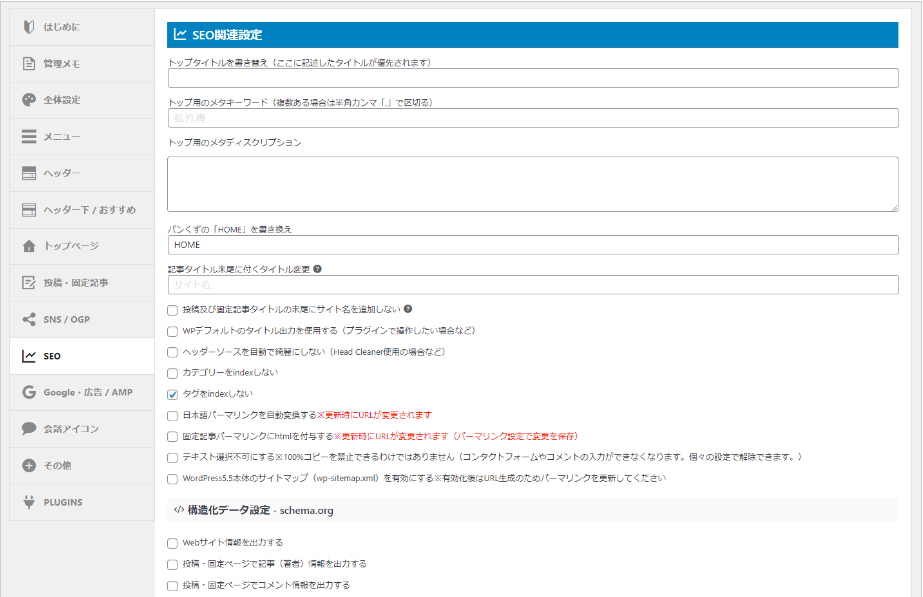Select the その他 tab
923x597 pixels.
[82, 465]
